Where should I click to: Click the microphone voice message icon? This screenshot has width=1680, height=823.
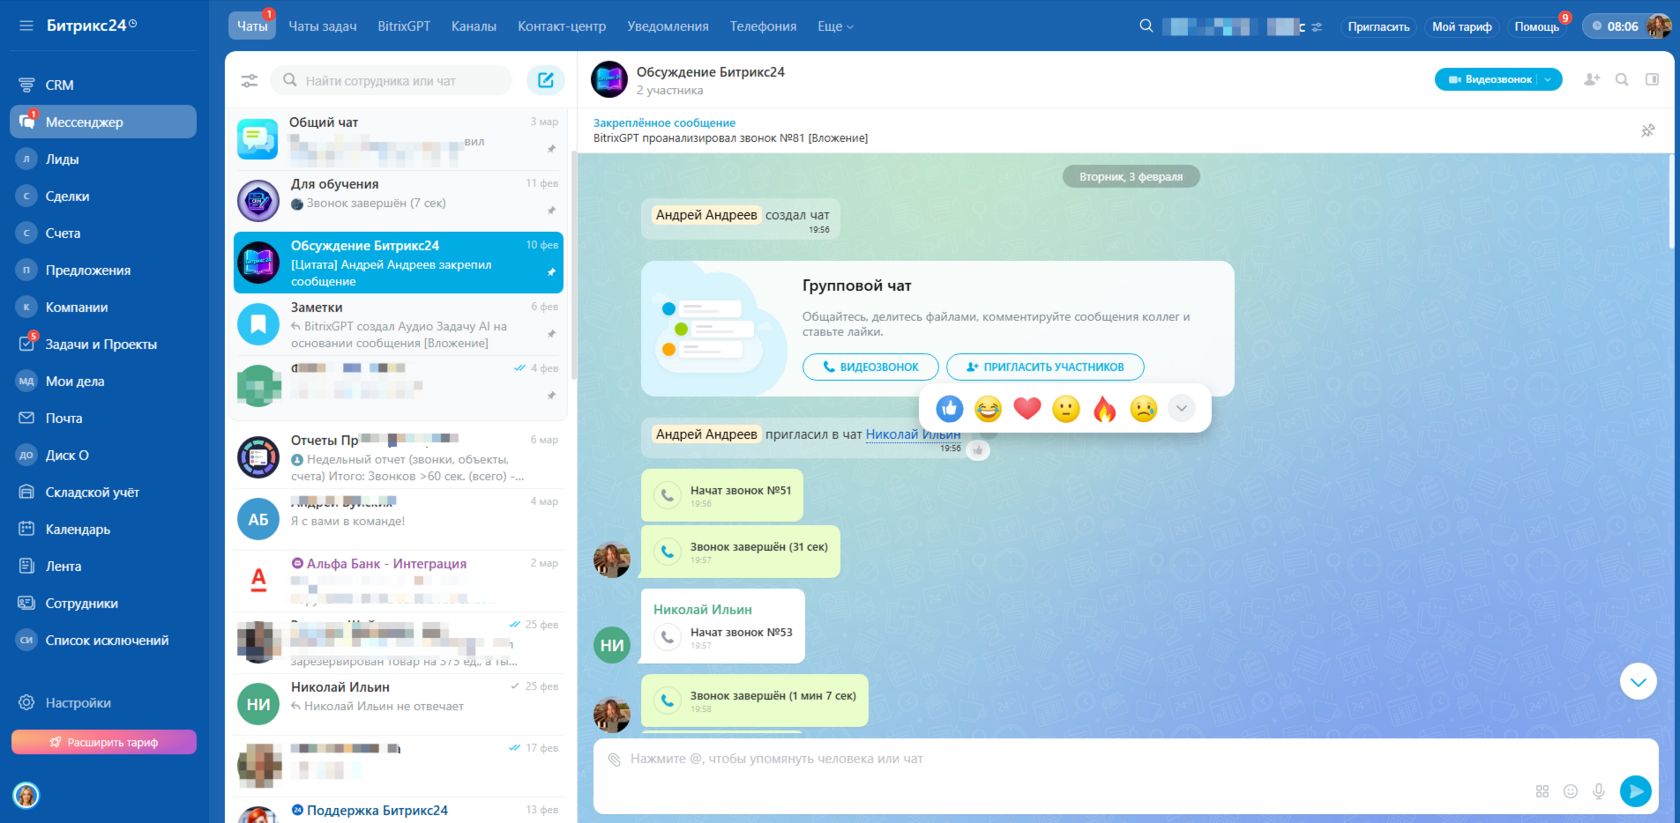coord(1599,791)
